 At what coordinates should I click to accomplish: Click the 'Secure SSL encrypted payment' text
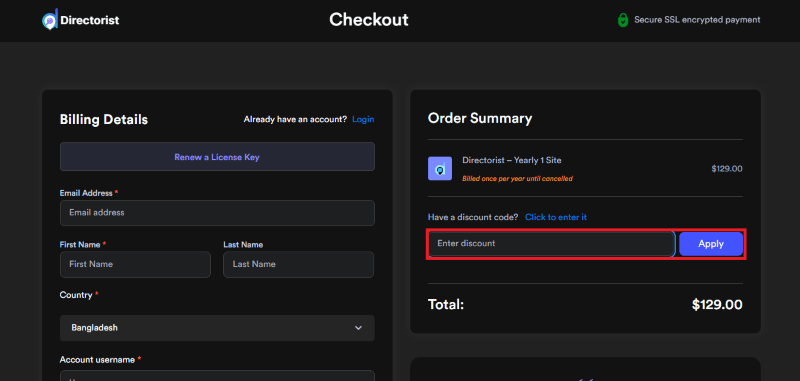click(697, 20)
